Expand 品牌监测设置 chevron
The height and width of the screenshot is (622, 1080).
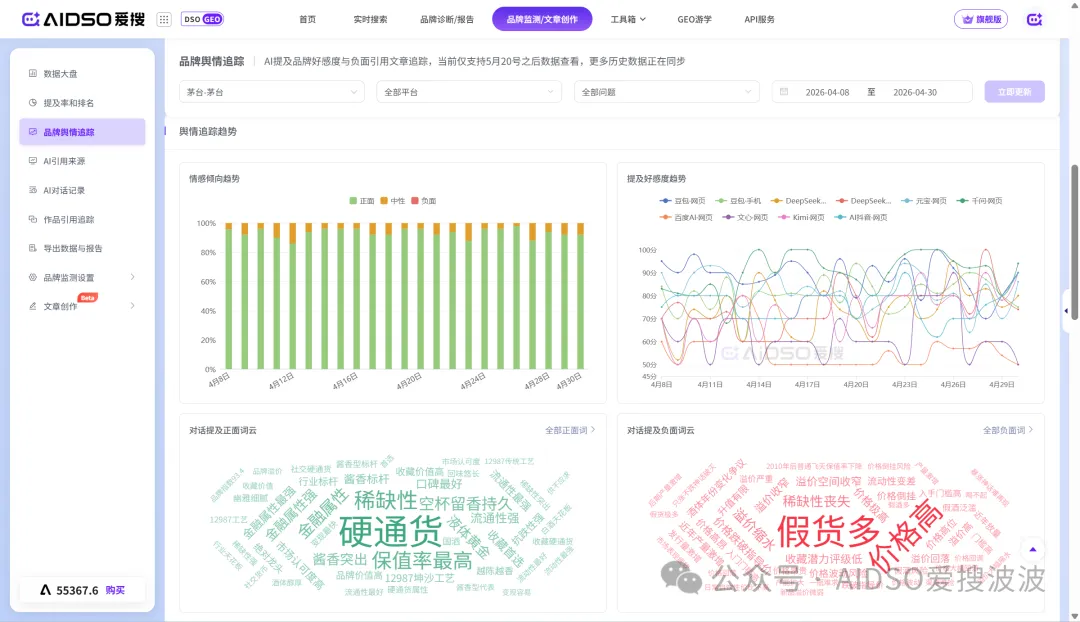point(132,277)
